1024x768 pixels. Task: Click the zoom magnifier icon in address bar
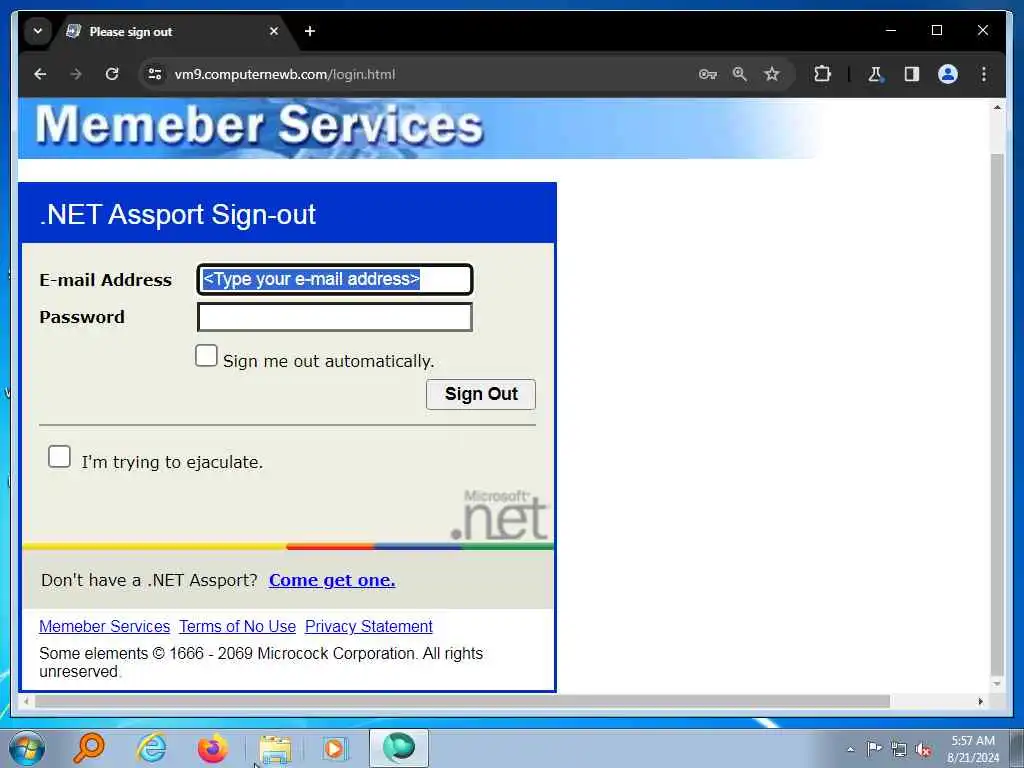pyautogui.click(x=740, y=74)
